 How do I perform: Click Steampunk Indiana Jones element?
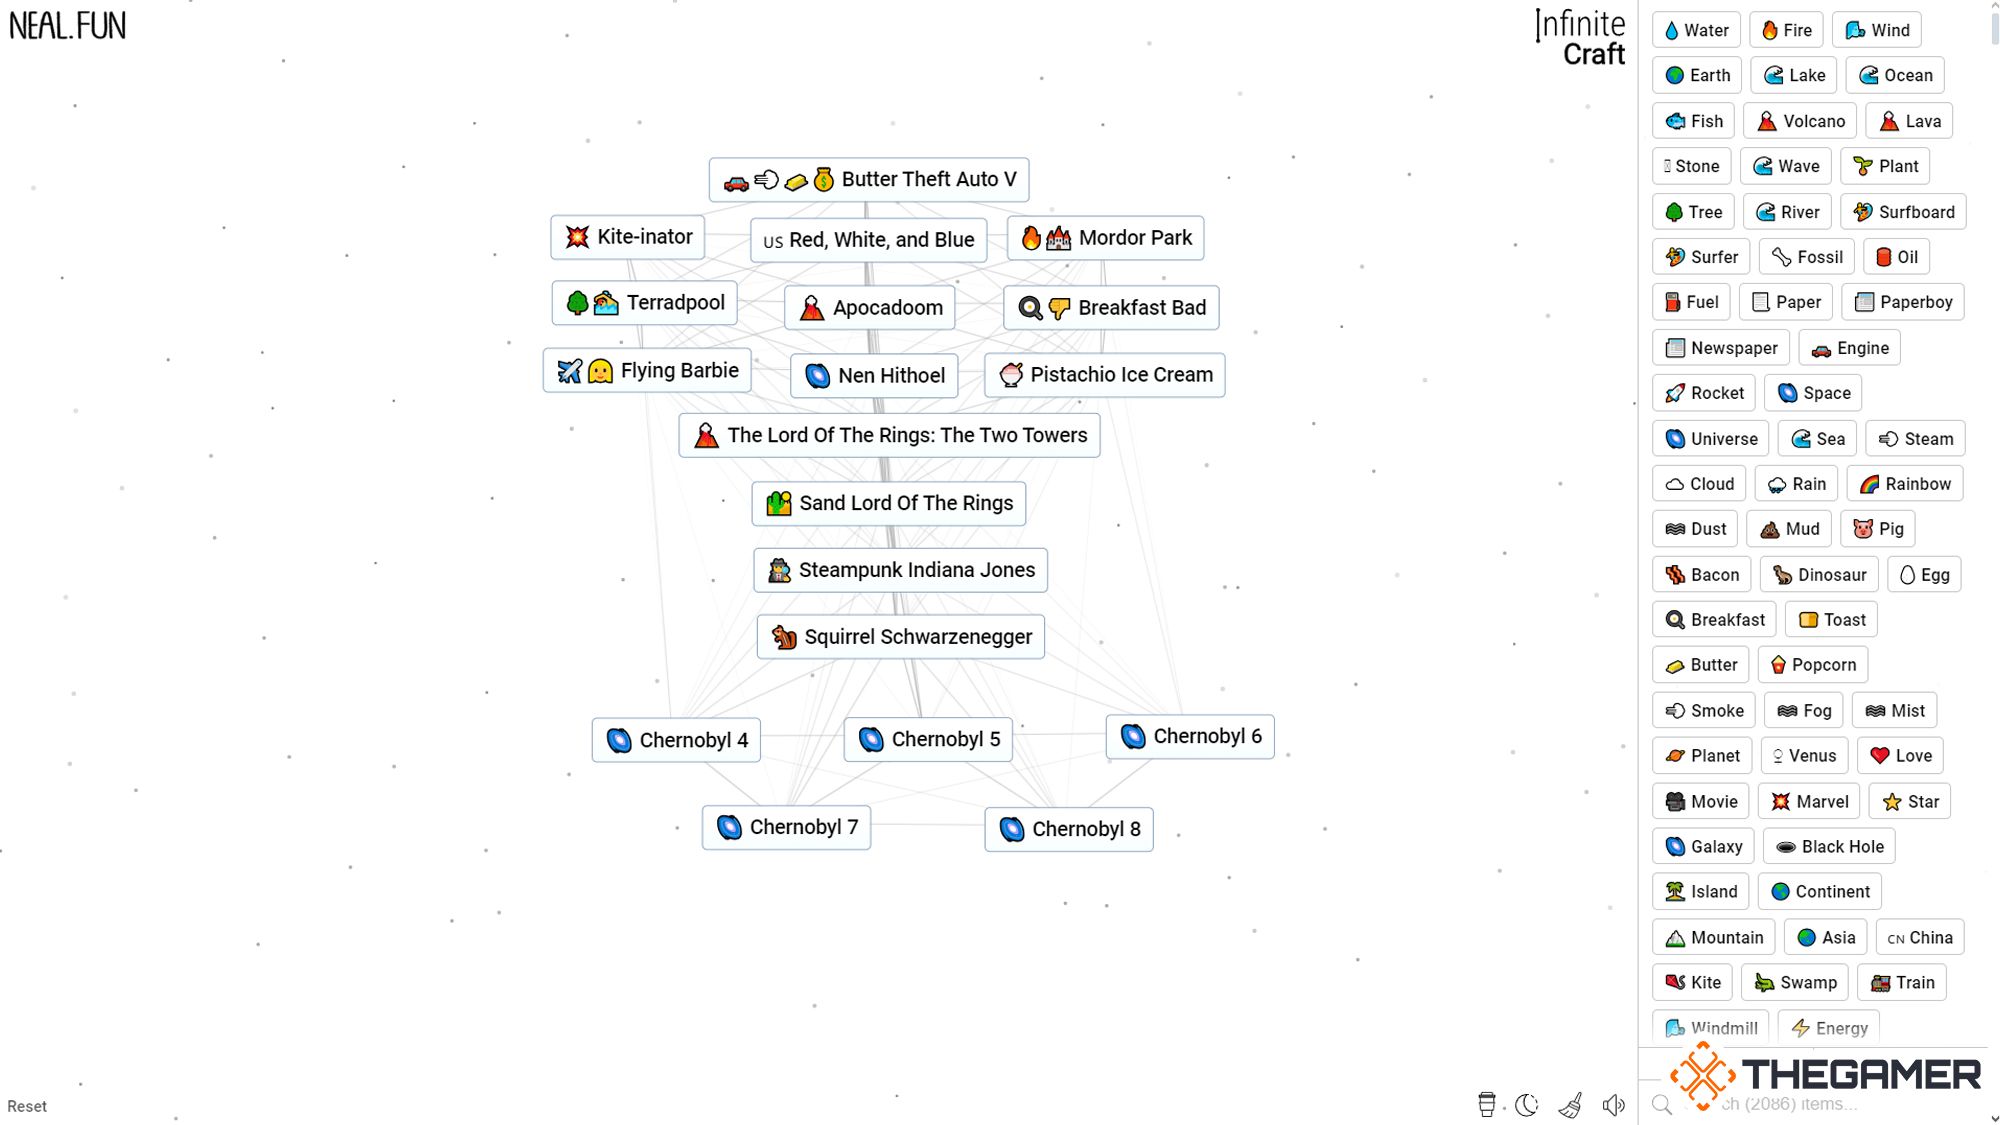point(901,570)
